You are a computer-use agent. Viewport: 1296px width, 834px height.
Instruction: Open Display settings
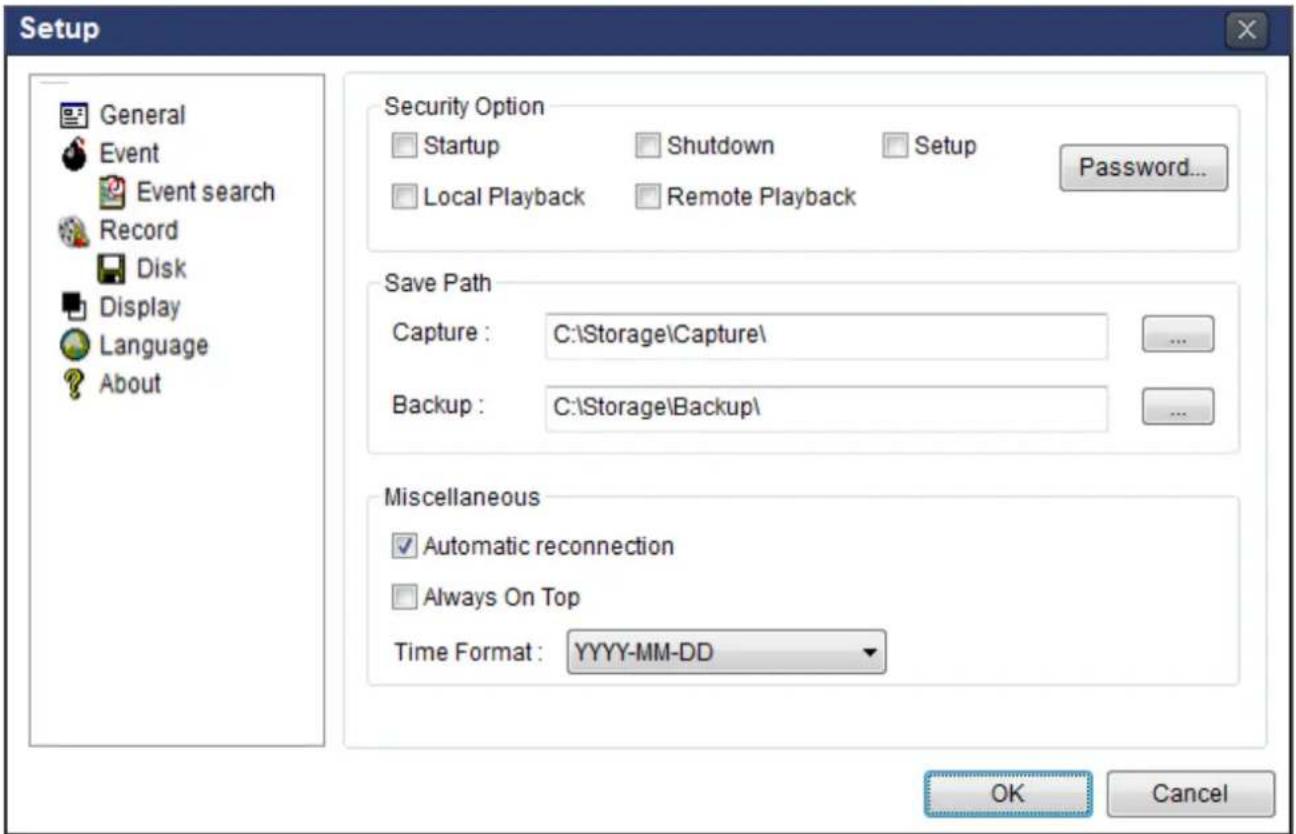pyautogui.click(x=140, y=307)
